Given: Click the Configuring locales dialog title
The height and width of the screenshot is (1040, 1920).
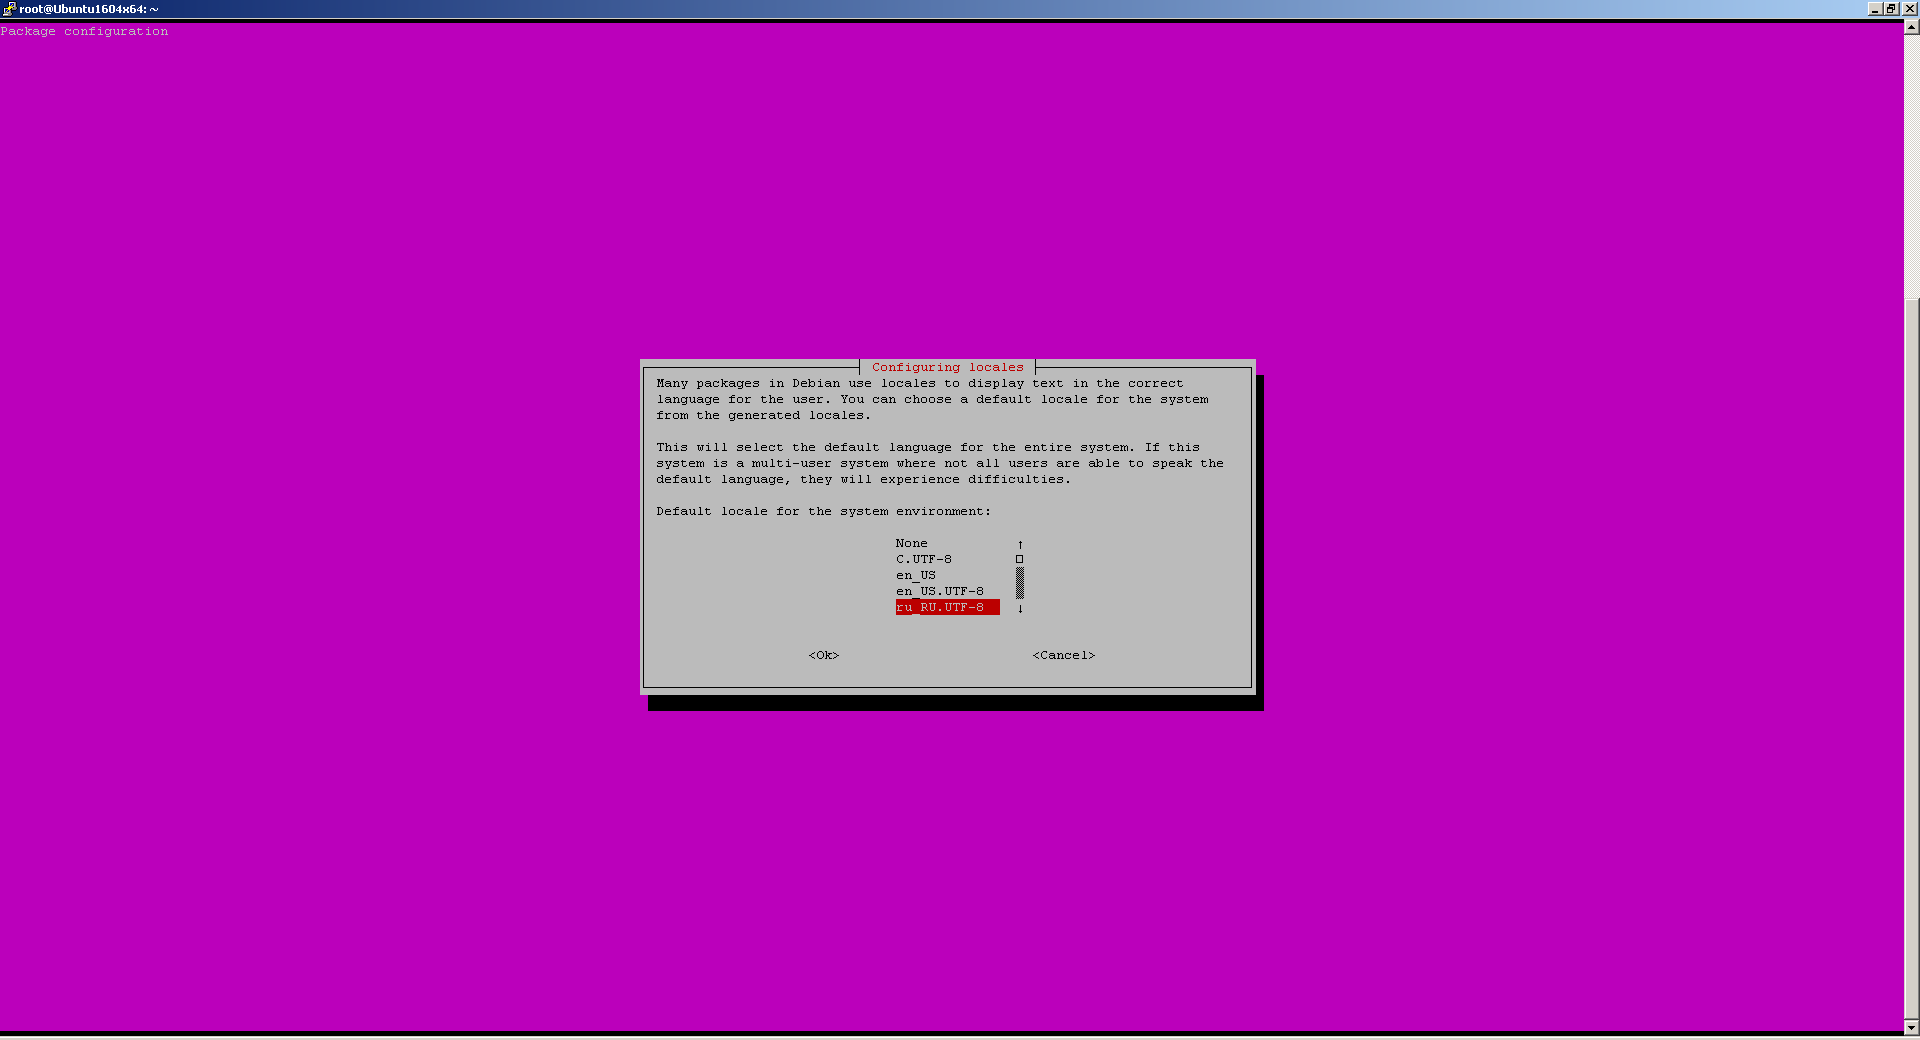Looking at the screenshot, I should pos(947,368).
